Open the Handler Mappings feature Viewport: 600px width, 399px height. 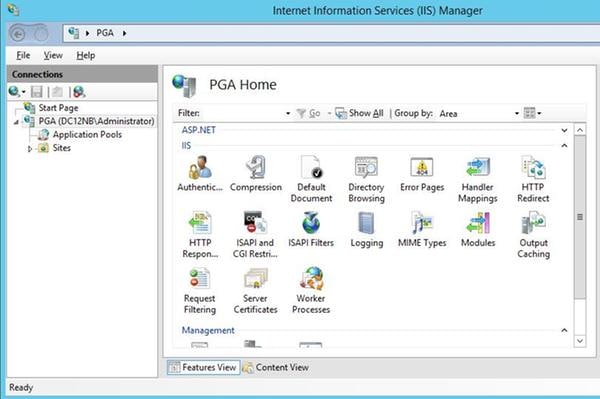tap(478, 179)
